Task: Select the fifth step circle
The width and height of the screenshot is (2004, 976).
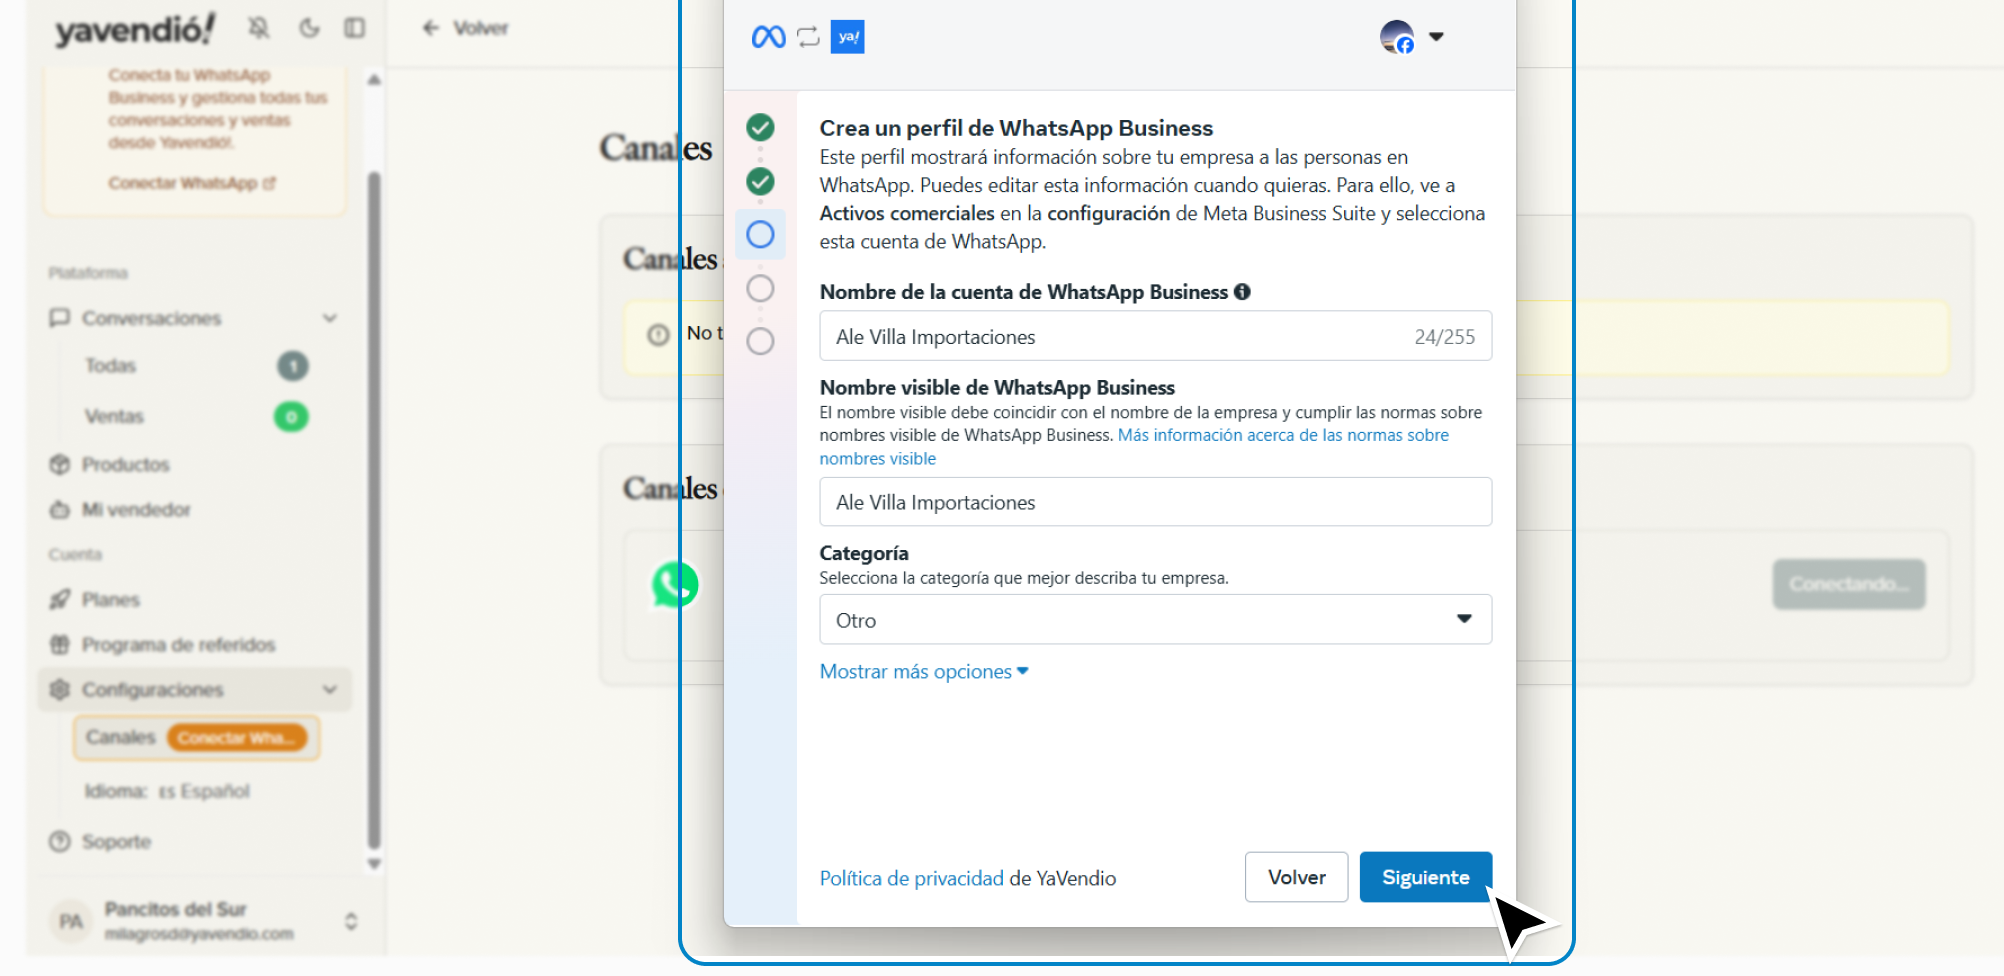Action: coord(760,341)
